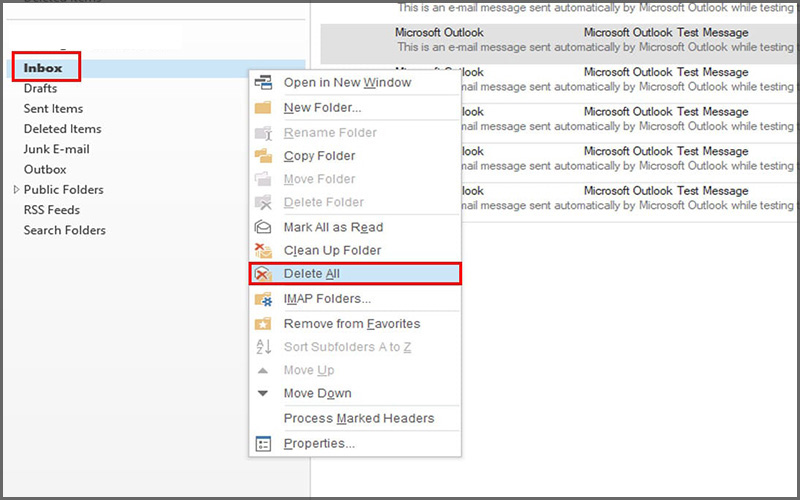Open the RSS Feeds folder
The image size is (800, 500).
52,210
